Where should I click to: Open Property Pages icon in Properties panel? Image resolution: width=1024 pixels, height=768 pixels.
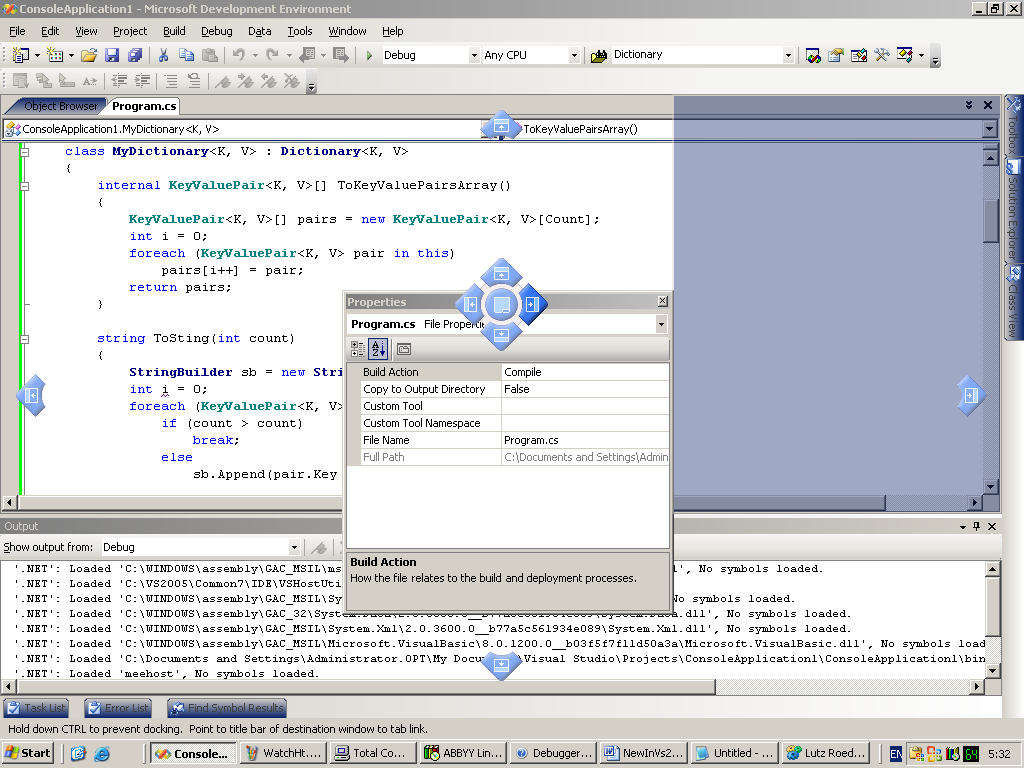(x=404, y=349)
